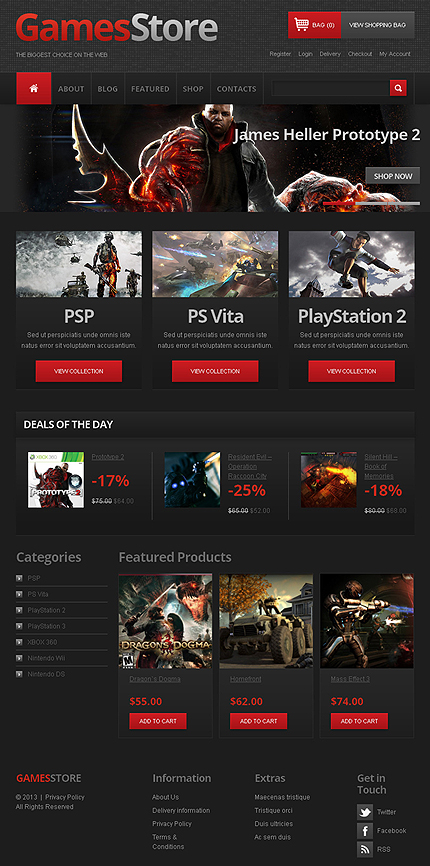The image size is (430, 866).
Task: Click arrow icon beside Nintendo Wii category
Action: coord(19,658)
